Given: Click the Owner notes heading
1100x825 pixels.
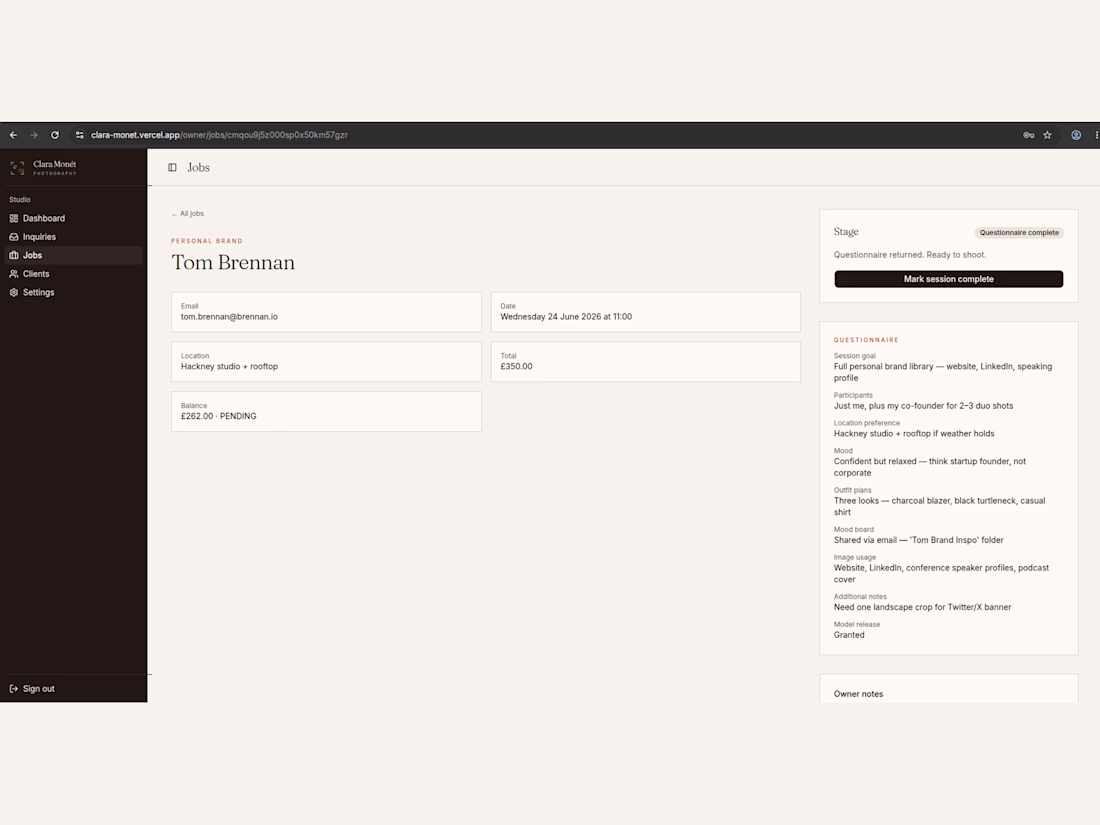Looking at the screenshot, I should (858, 695).
